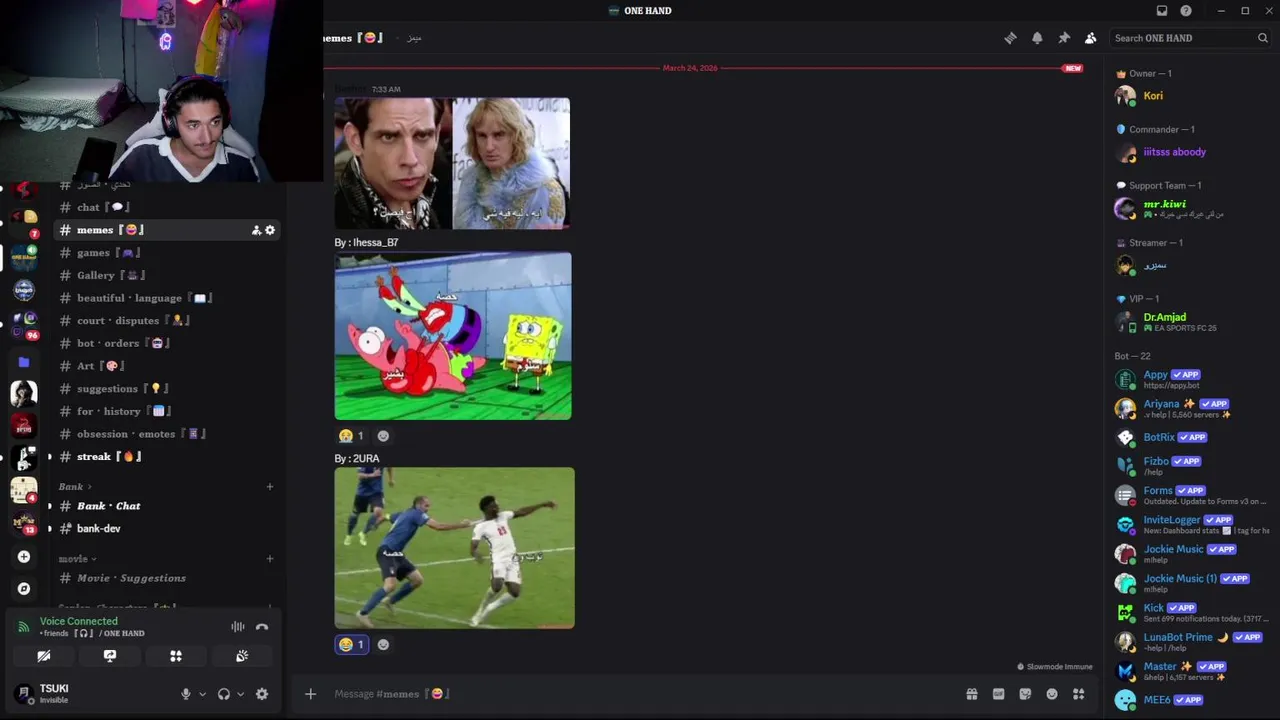Open the Inbox icon in title bar
The image size is (1280, 720).
[1162, 11]
